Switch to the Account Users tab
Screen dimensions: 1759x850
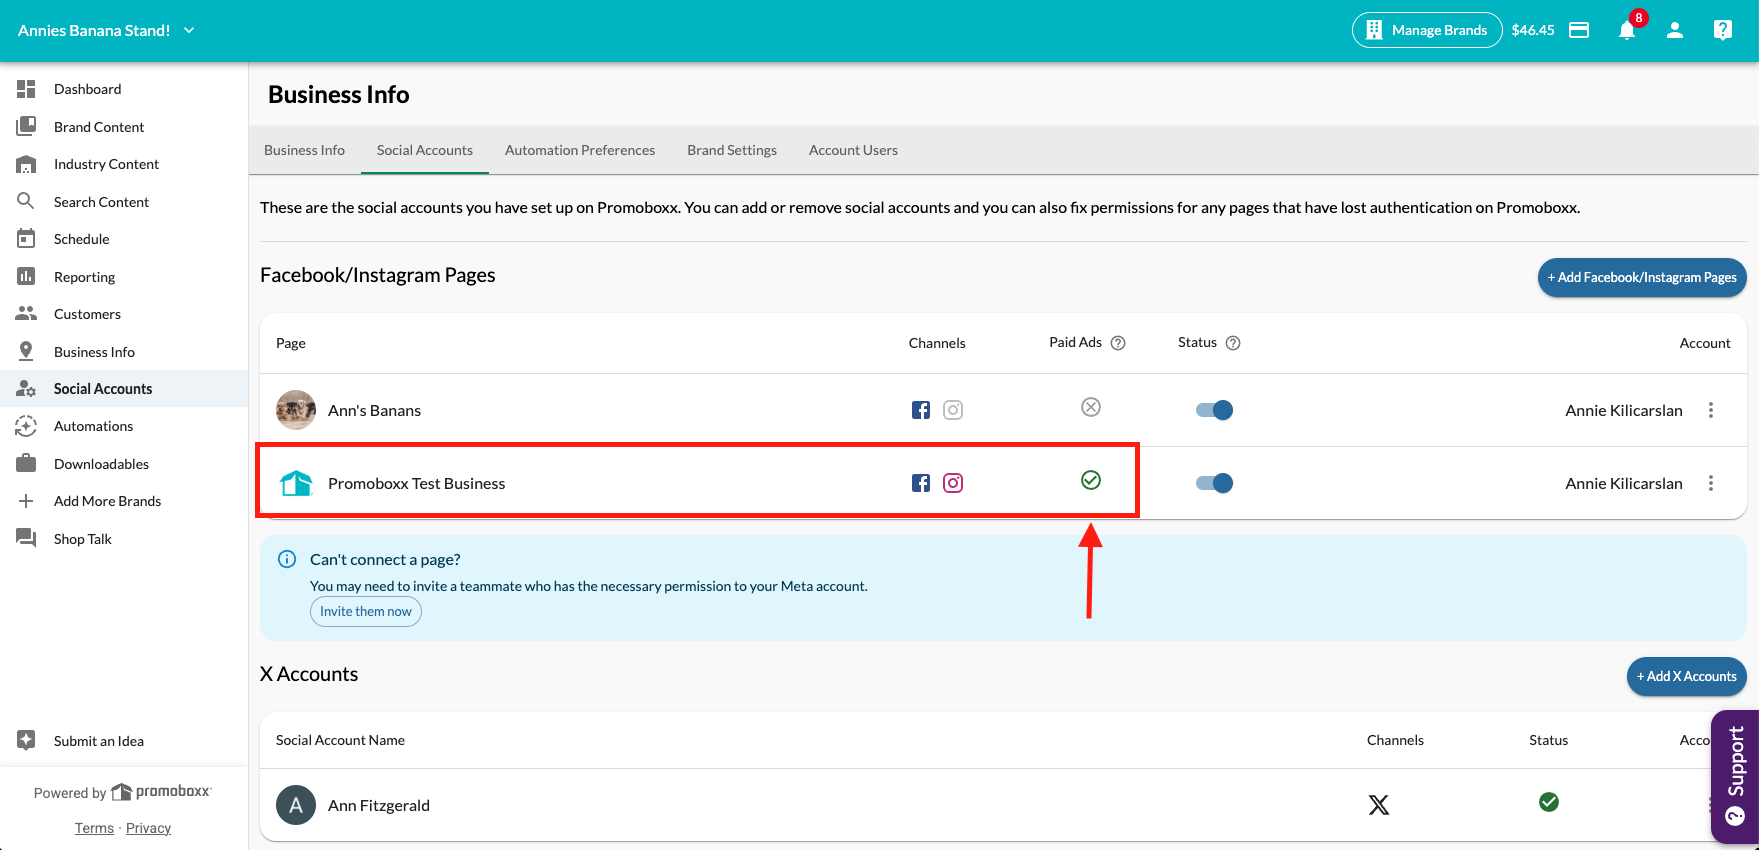coord(853,150)
